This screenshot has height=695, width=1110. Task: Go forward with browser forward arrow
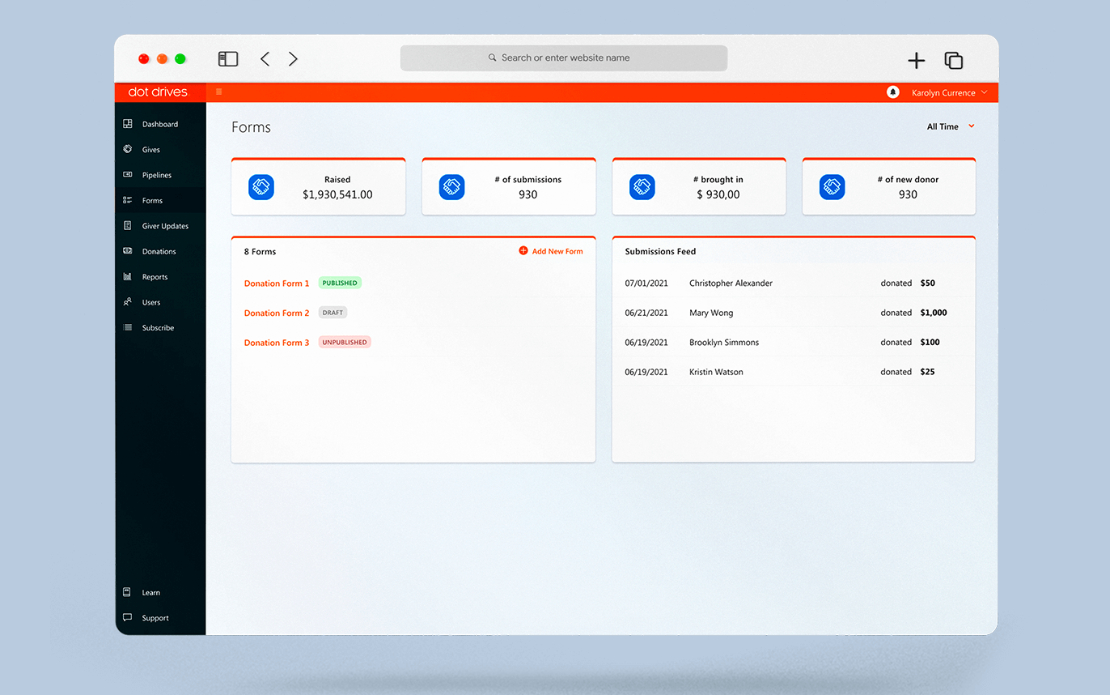coord(293,59)
